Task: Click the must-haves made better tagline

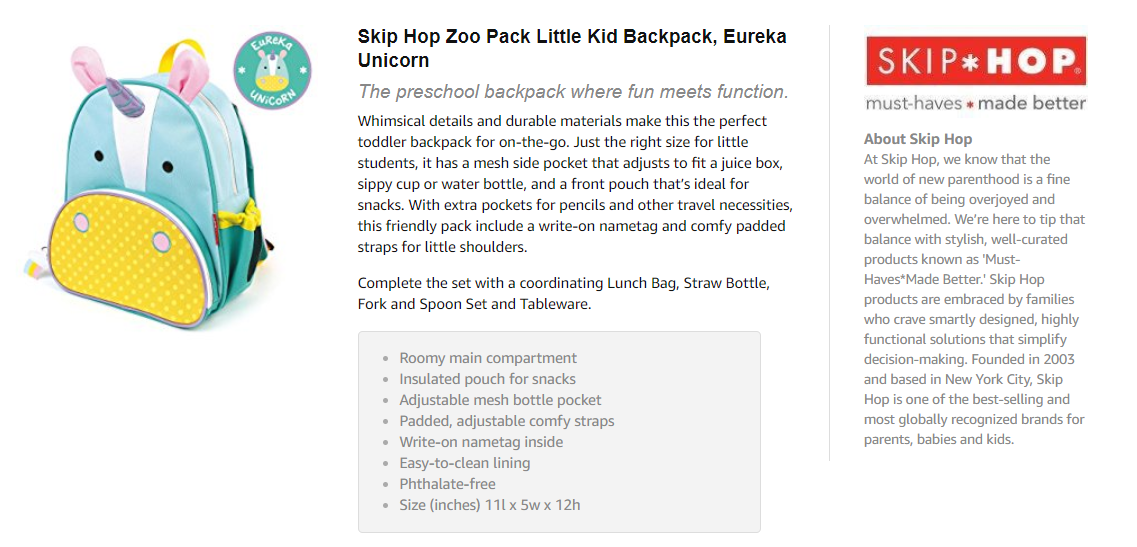Action: pos(975,103)
